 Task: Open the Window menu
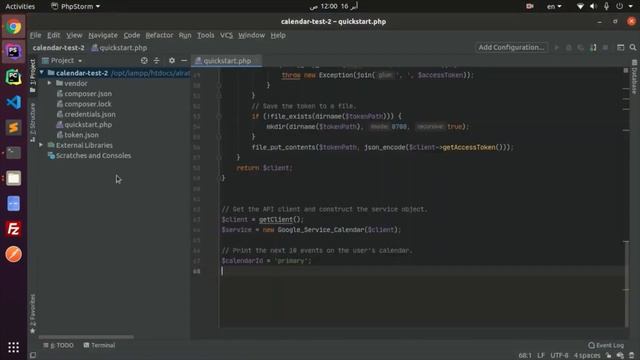[251, 36]
